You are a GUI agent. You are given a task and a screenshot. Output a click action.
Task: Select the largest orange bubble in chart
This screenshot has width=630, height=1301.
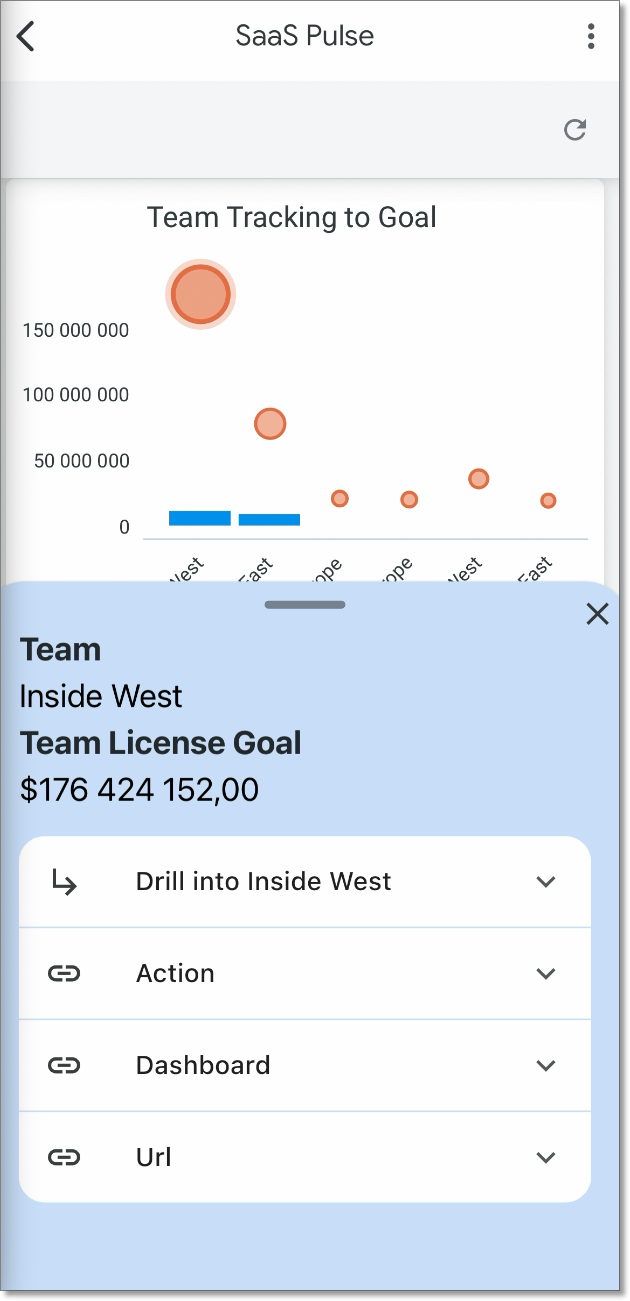point(201,294)
